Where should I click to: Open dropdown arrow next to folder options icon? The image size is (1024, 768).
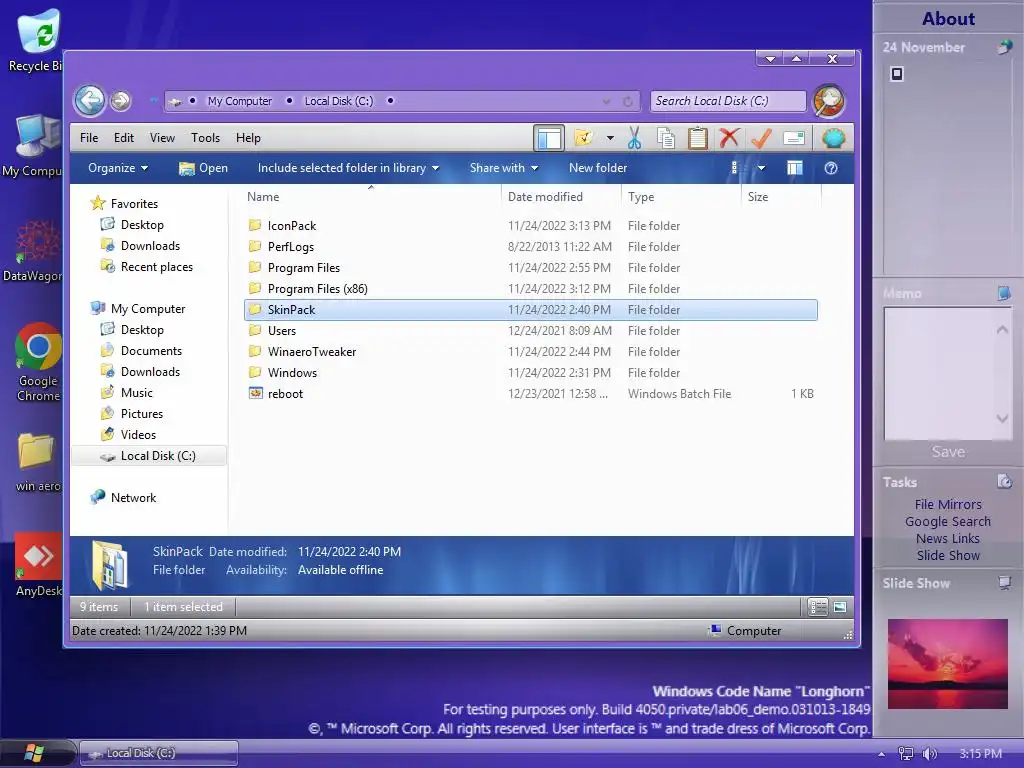click(x=610, y=138)
